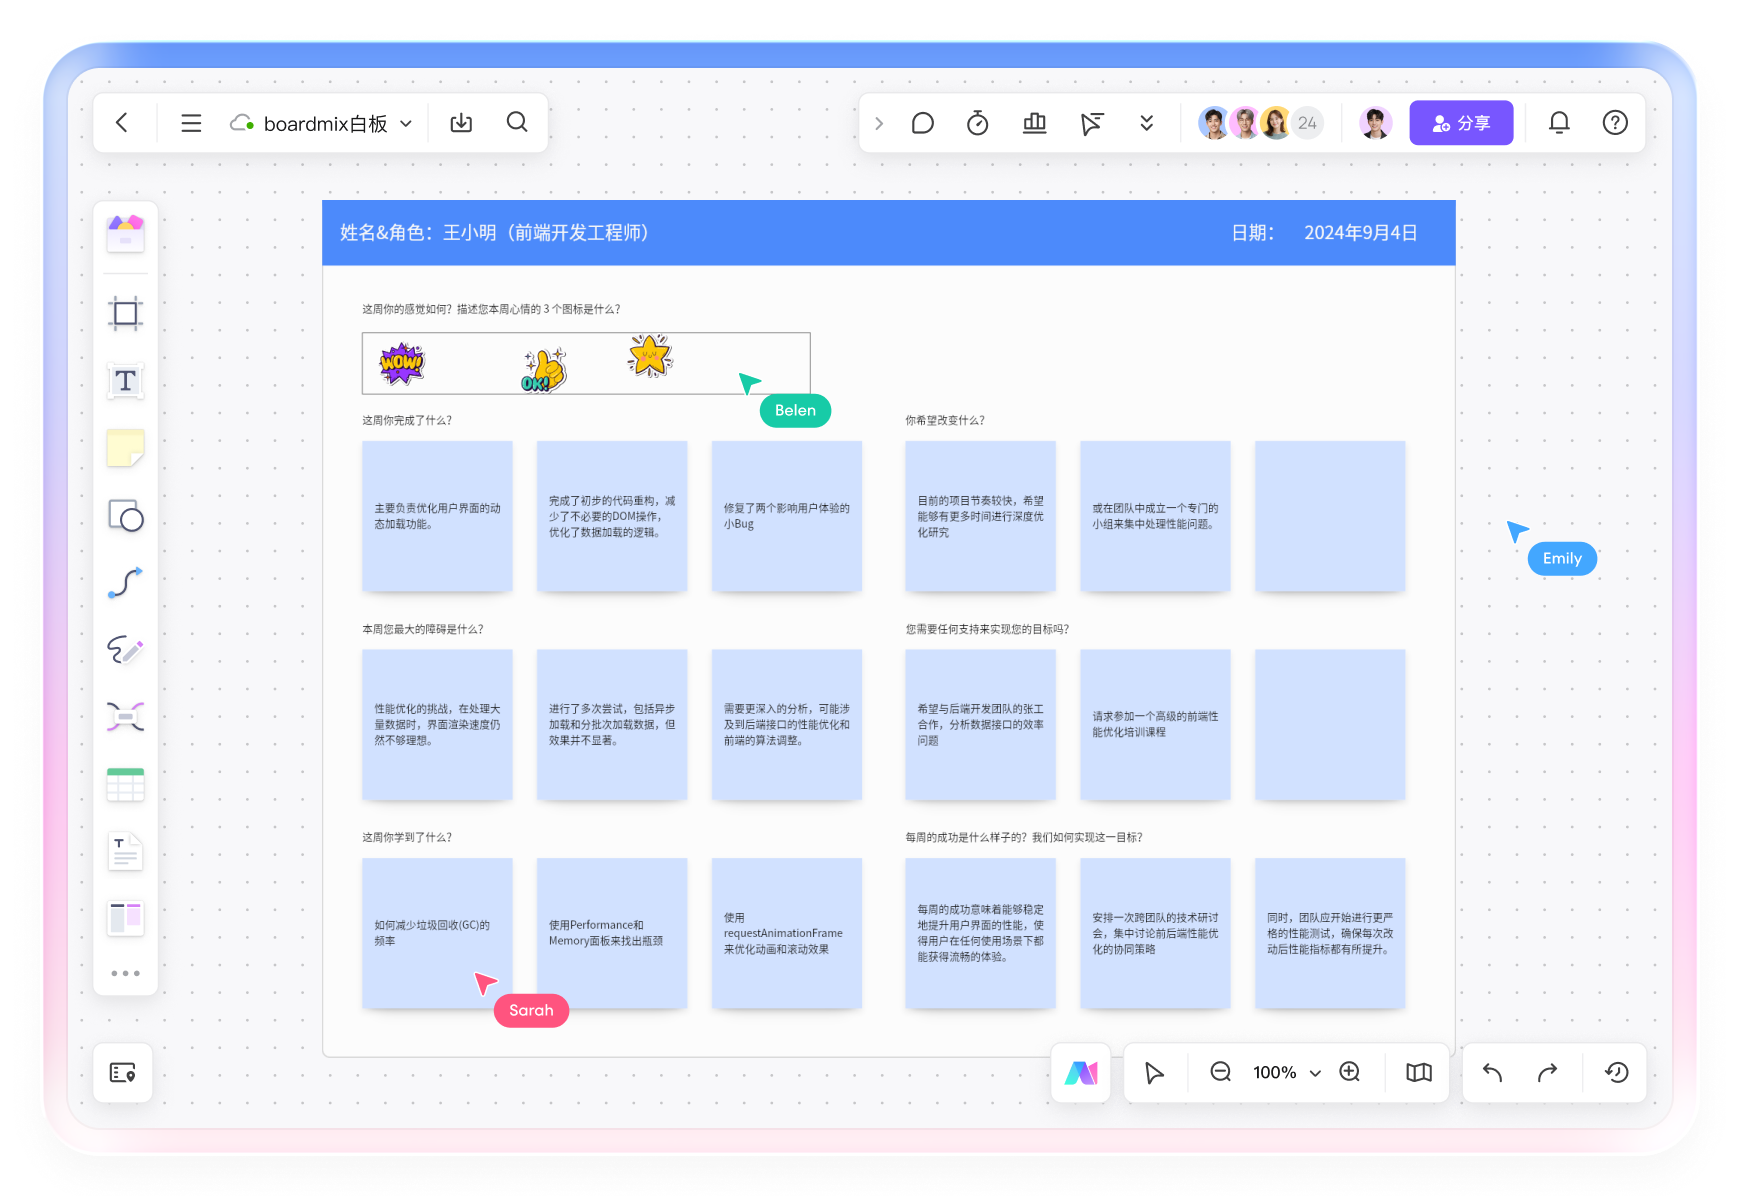
Task: Expand the boardmix白板 file name dropdown
Action: tap(406, 124)
